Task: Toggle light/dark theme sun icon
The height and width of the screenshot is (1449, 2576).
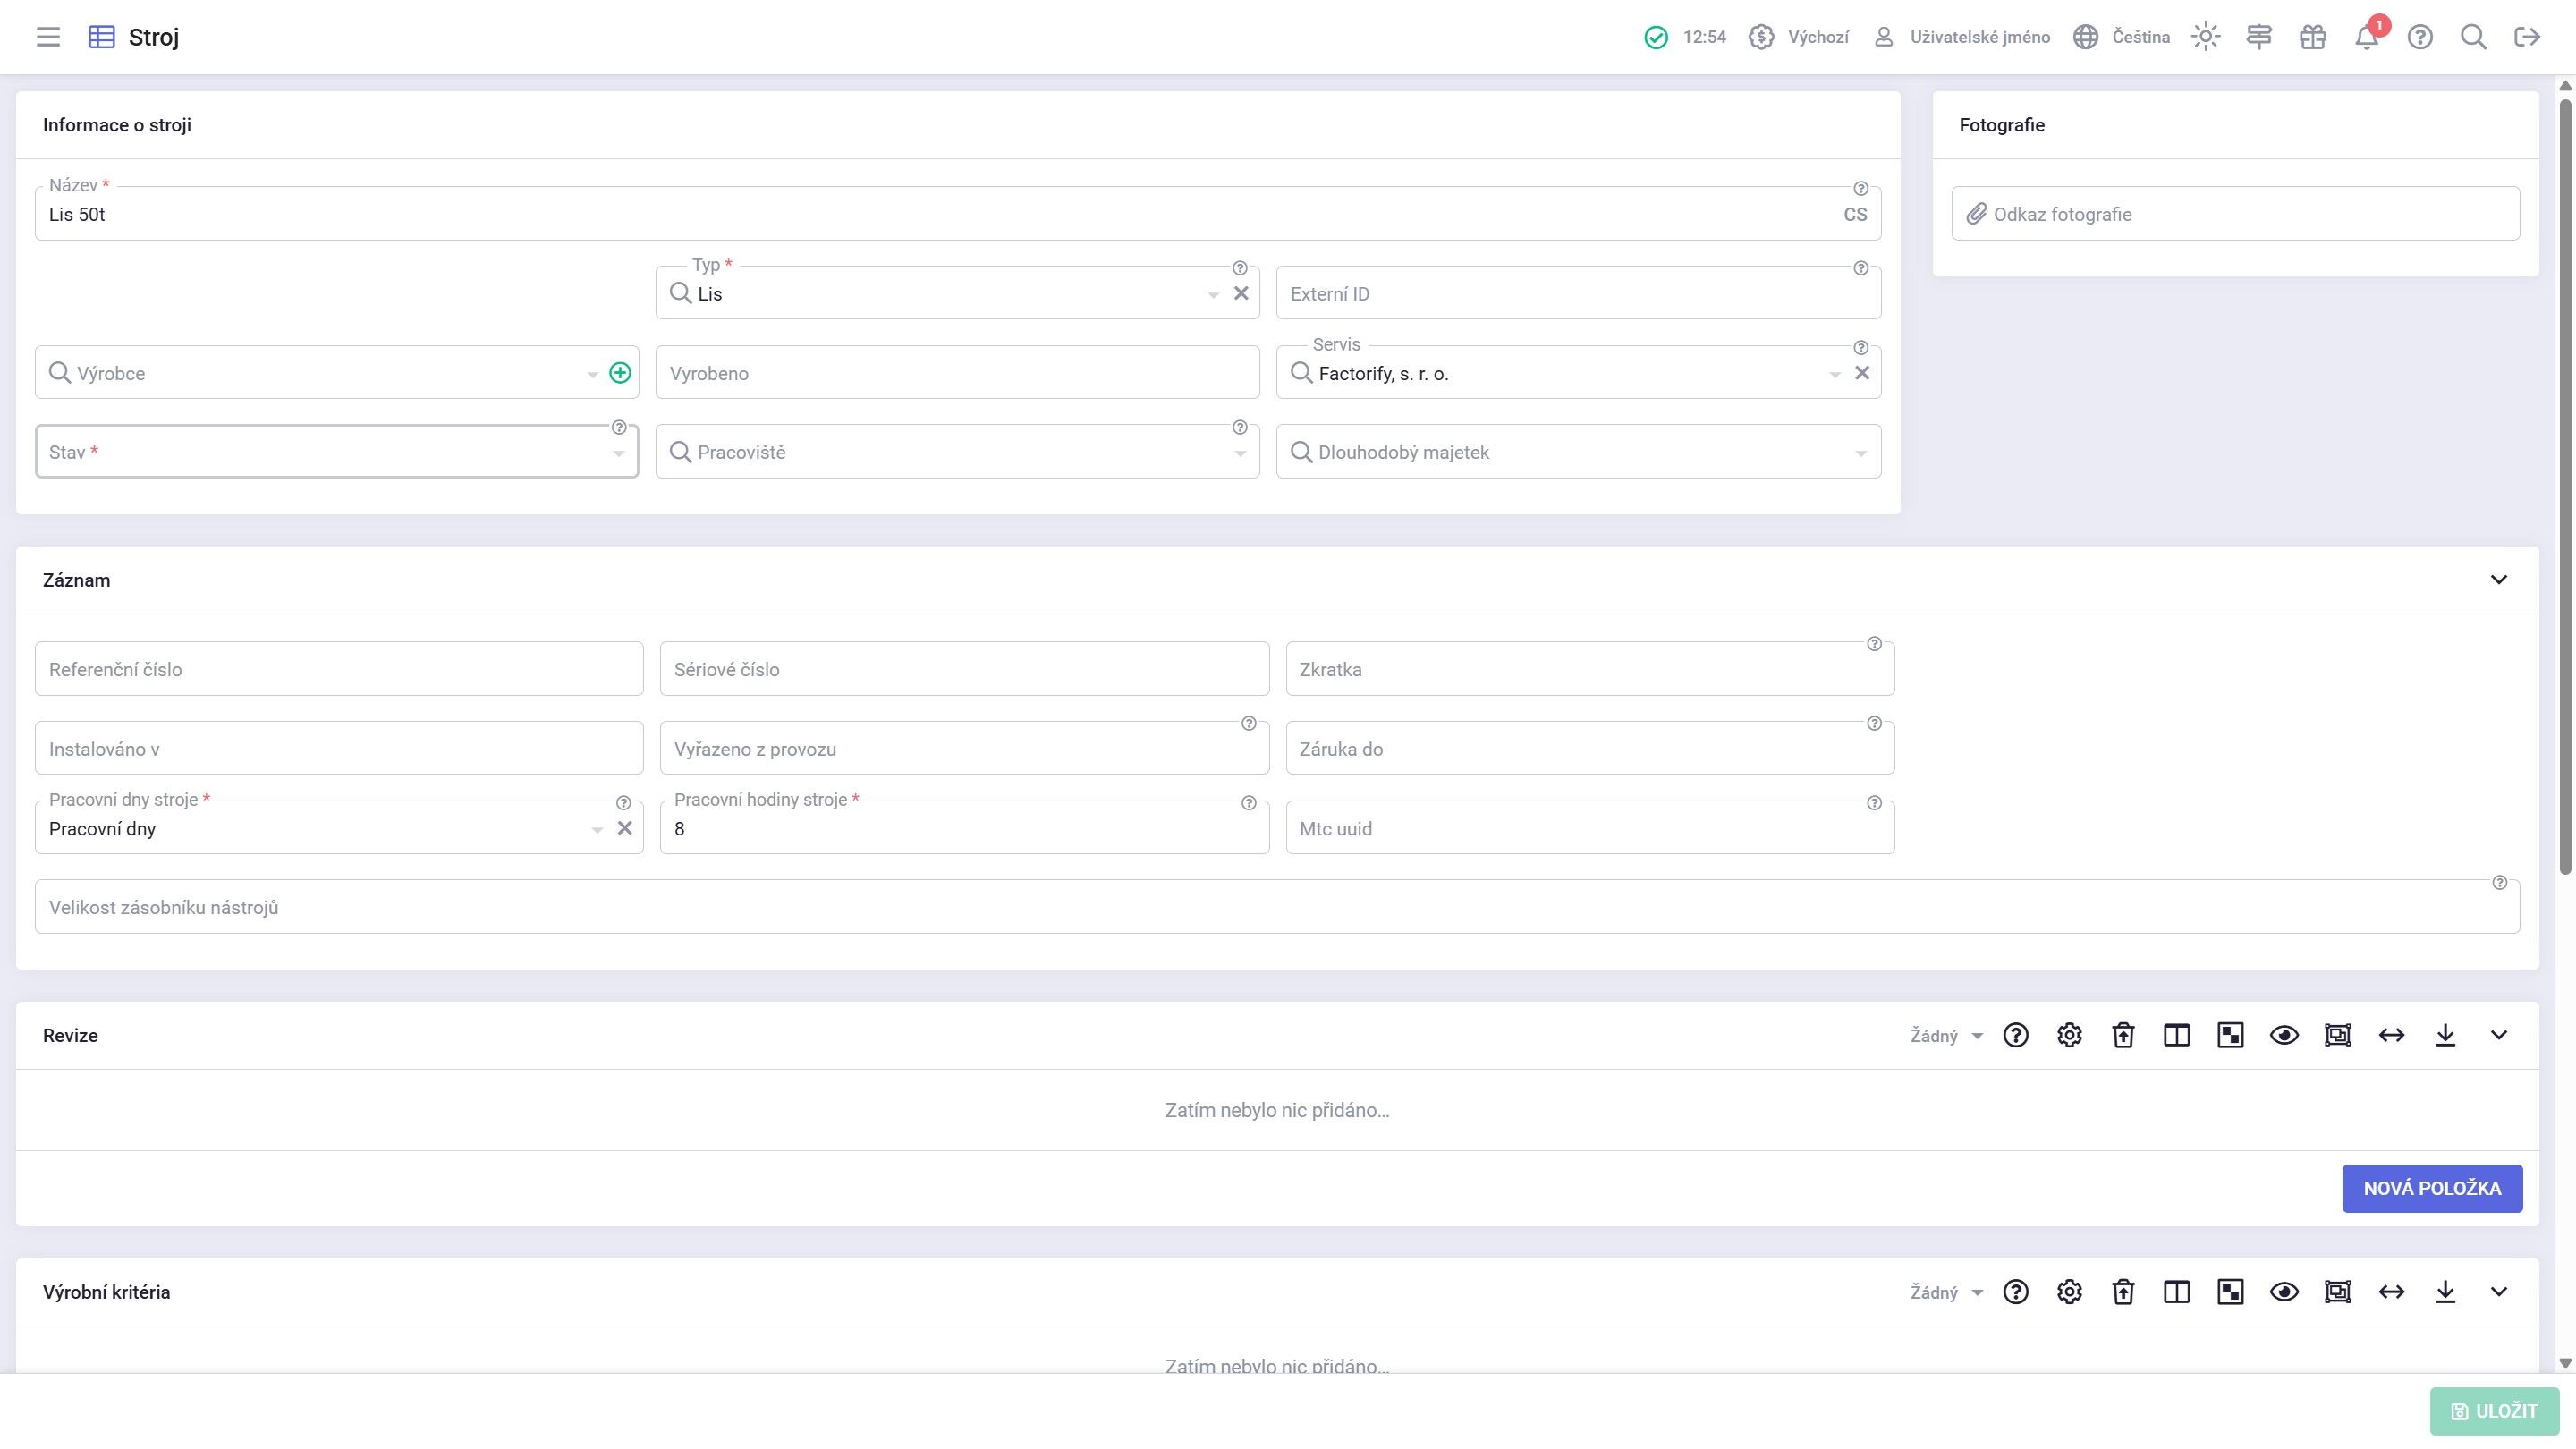Action: (2205, 37)
